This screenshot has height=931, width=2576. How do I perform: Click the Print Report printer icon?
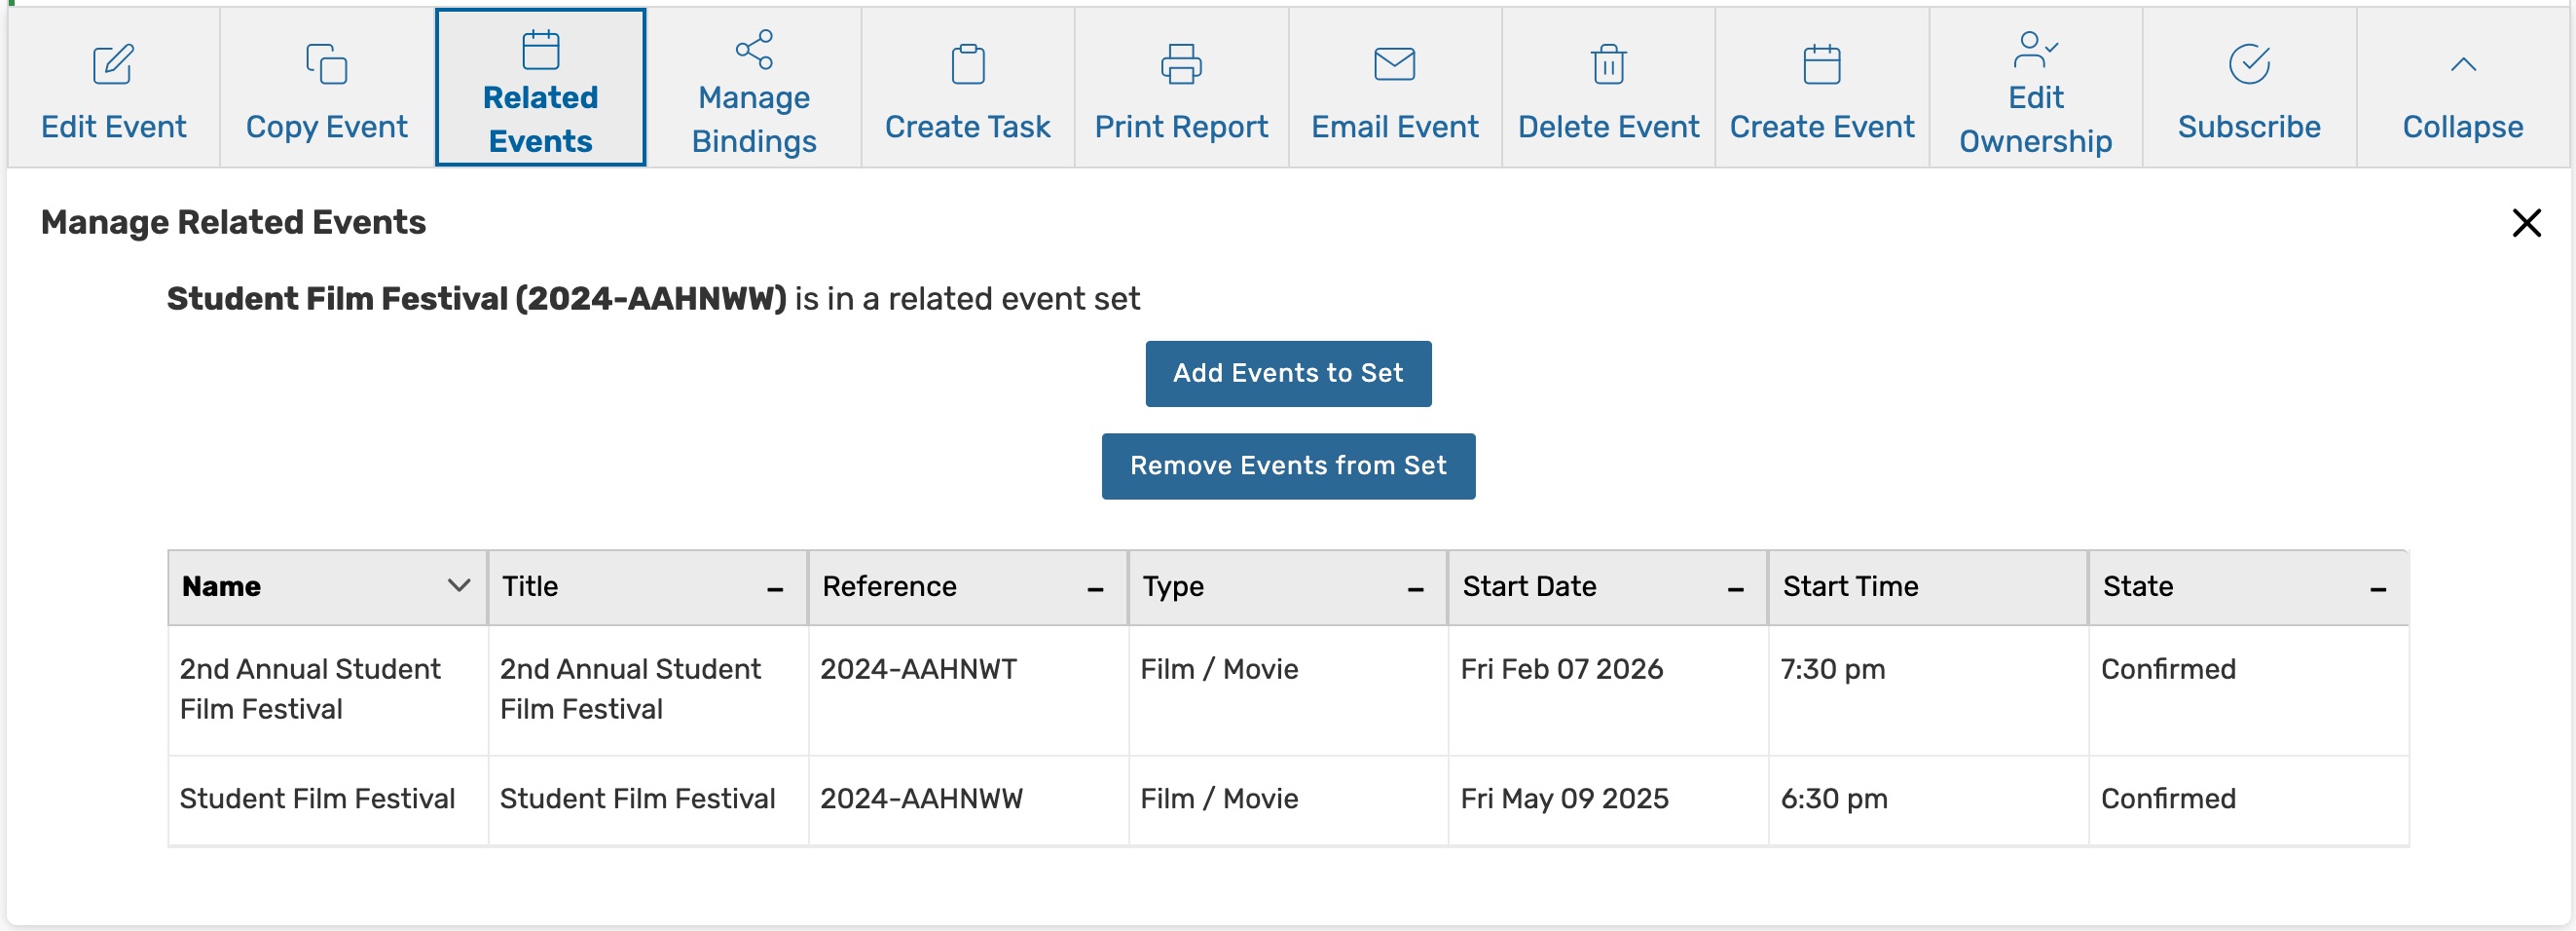pos(1181,64)
